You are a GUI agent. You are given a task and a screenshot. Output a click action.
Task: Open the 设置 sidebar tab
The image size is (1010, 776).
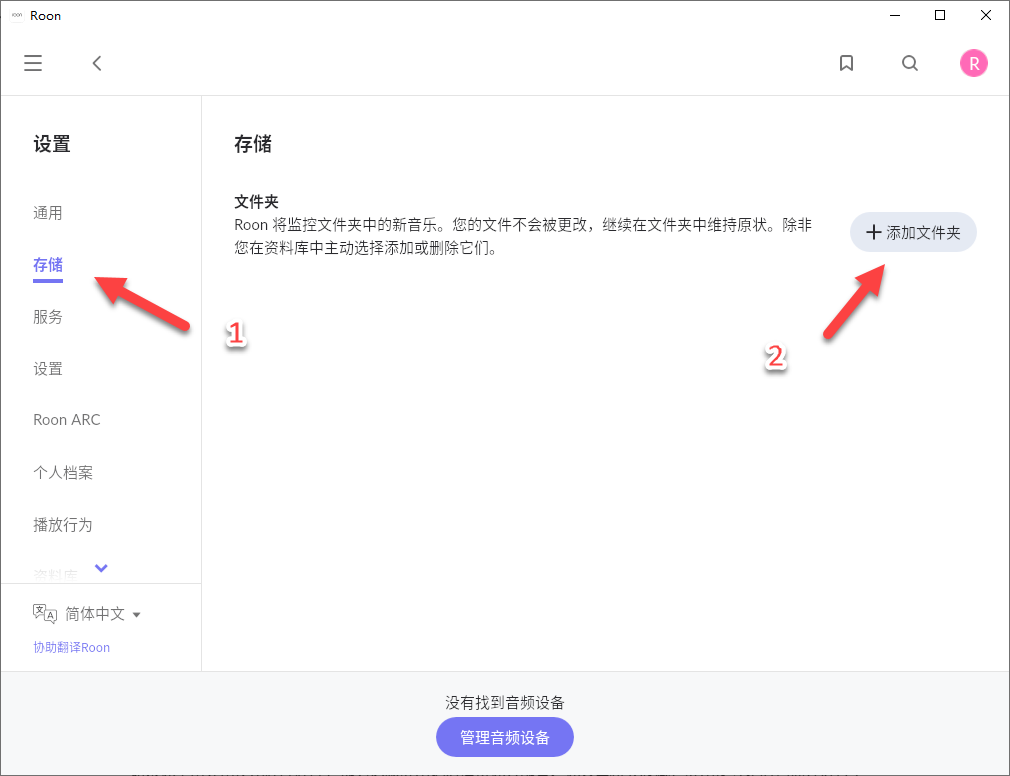click(48, 369)
